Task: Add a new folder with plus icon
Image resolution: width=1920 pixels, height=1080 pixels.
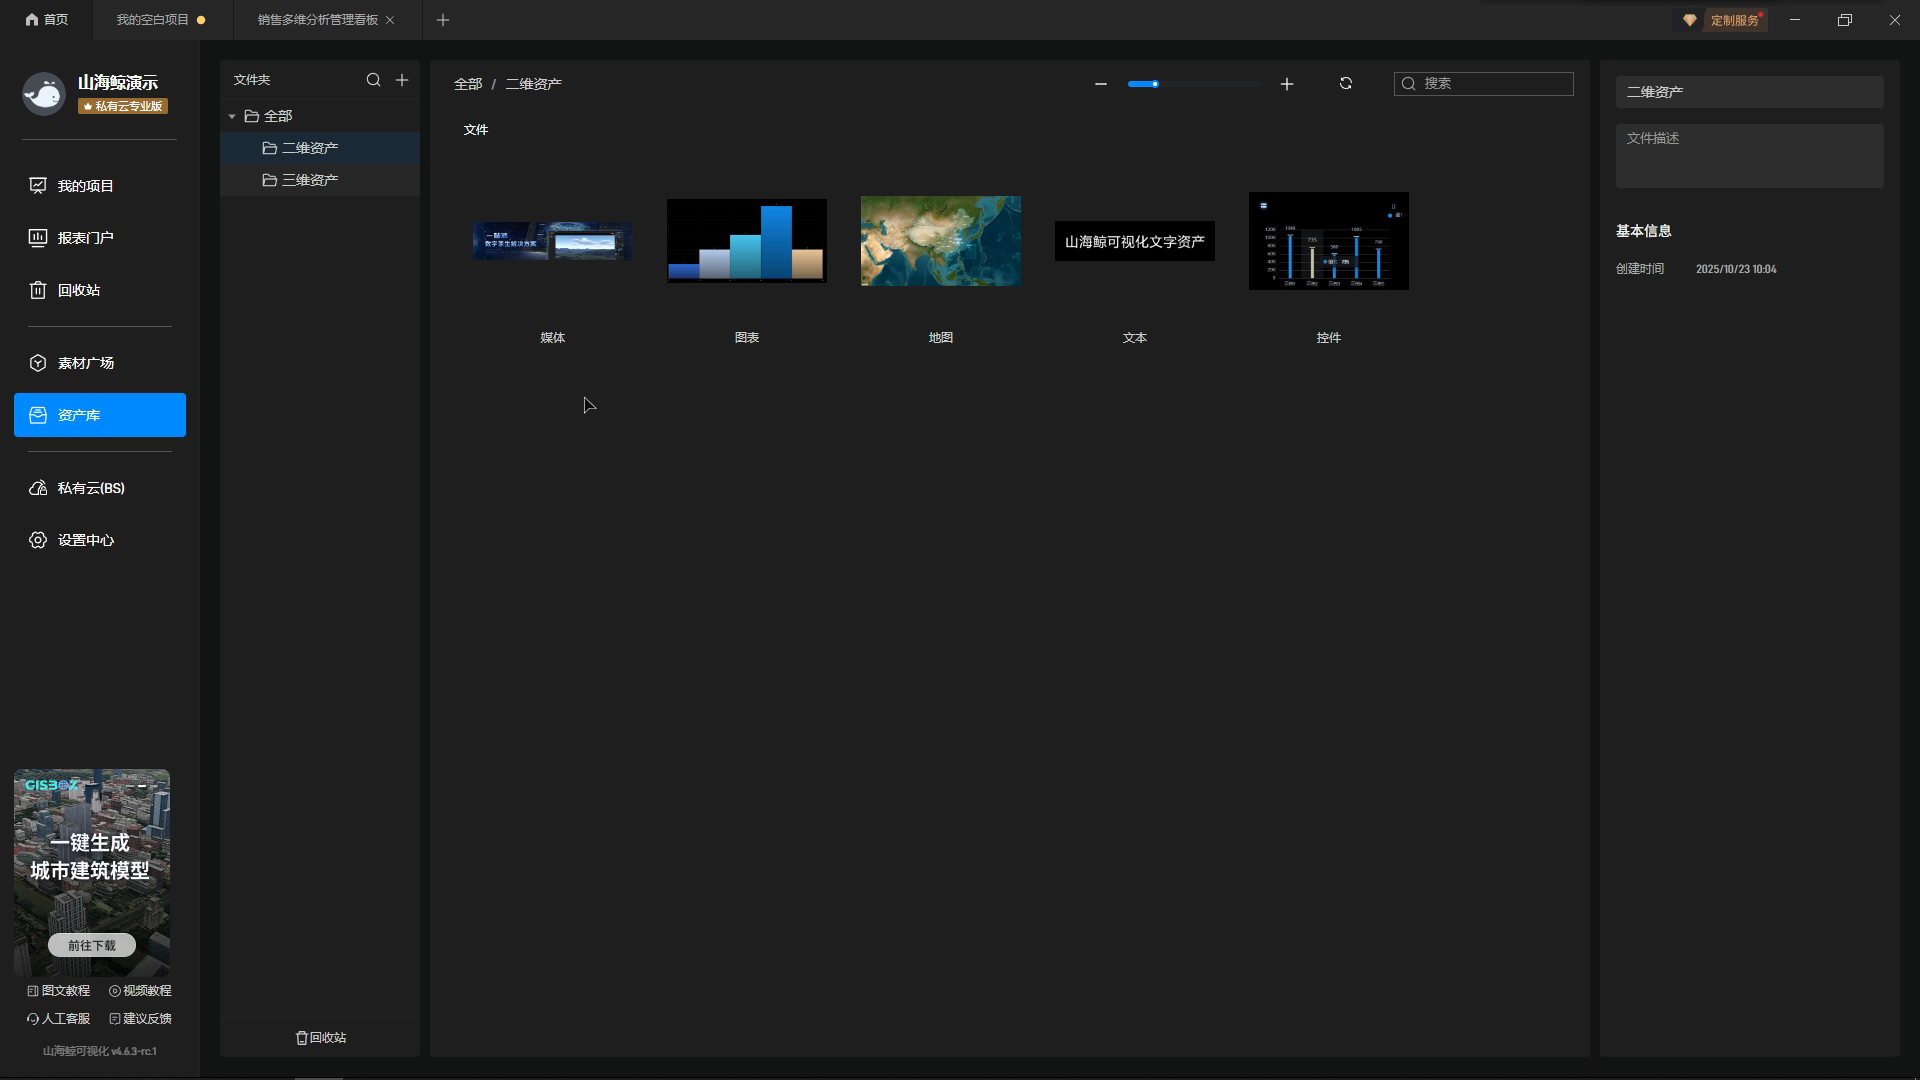Action: click(x=402, y=80)
